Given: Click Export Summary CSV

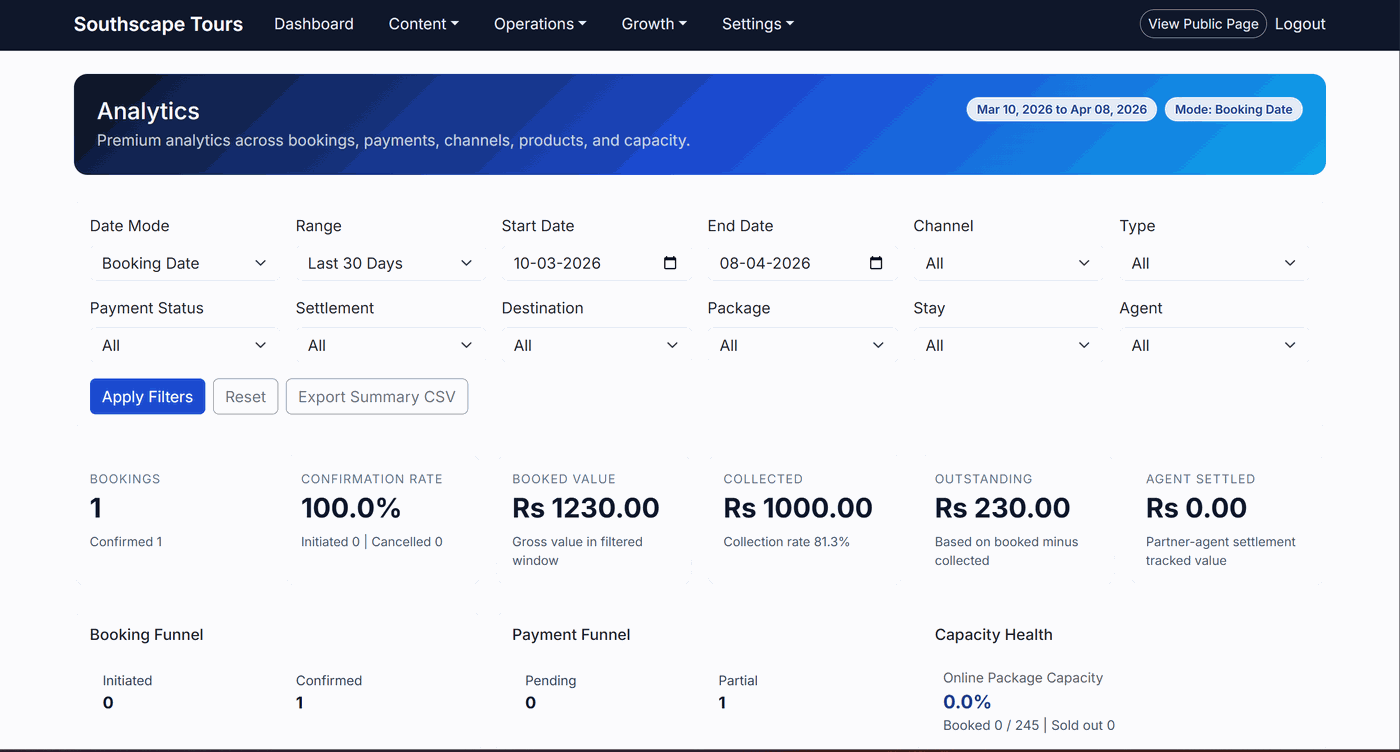Looking at the screenshot, I should [x=377, y=396].
